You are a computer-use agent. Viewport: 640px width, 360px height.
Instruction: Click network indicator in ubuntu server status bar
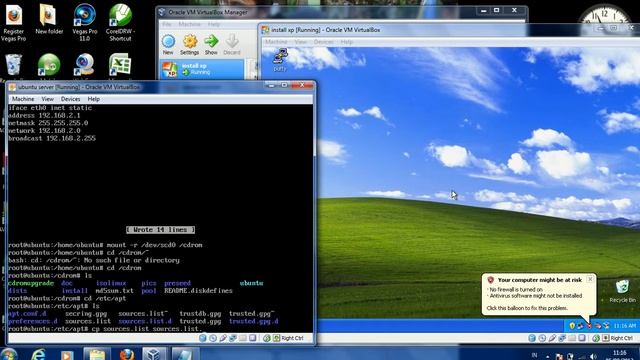click(x=233, y=338)
